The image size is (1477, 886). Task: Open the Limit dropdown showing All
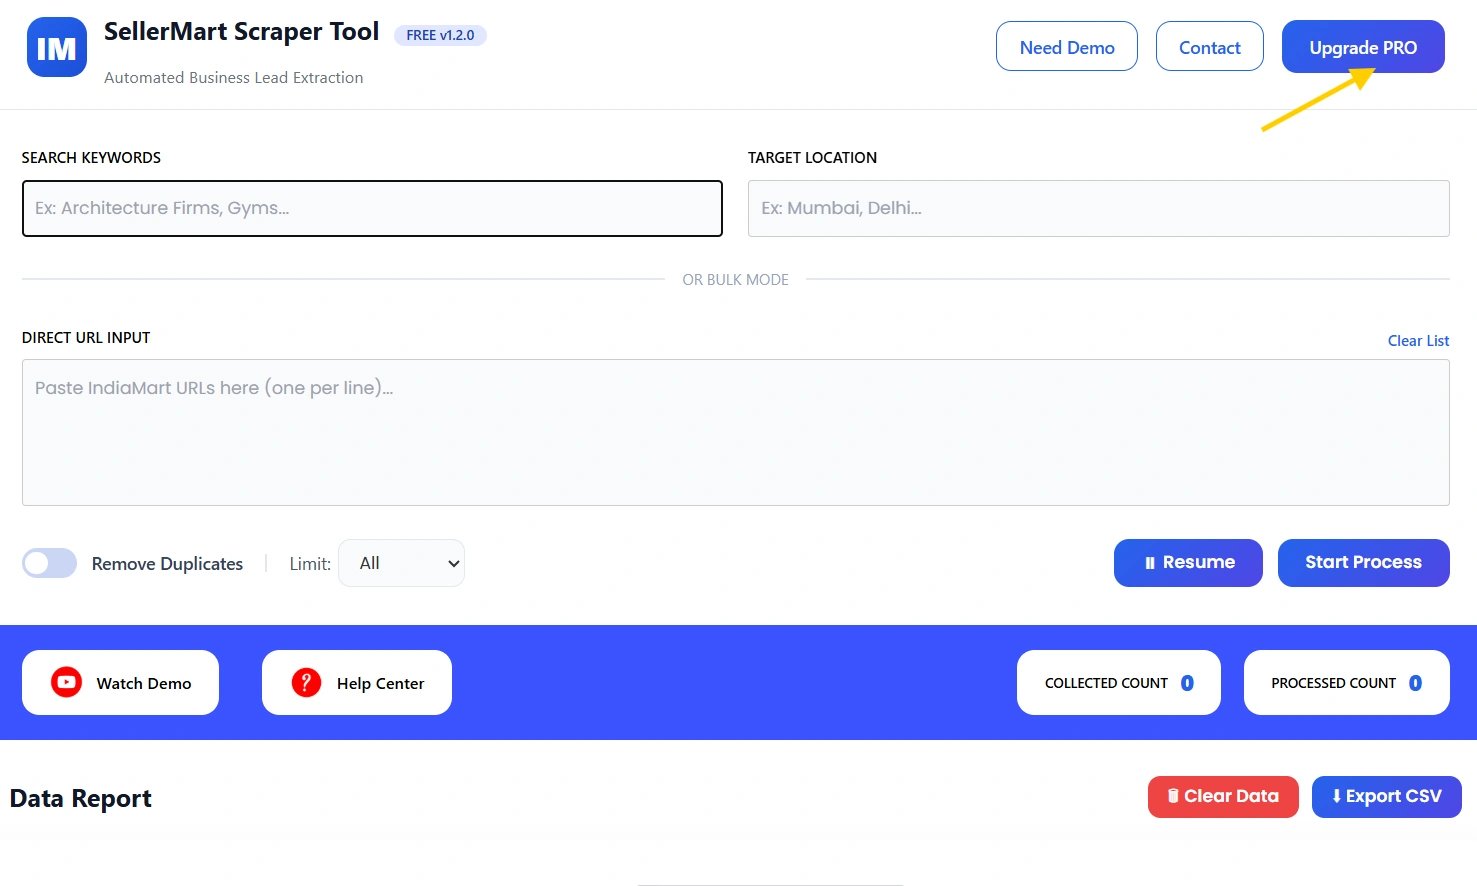pos(401,563)
